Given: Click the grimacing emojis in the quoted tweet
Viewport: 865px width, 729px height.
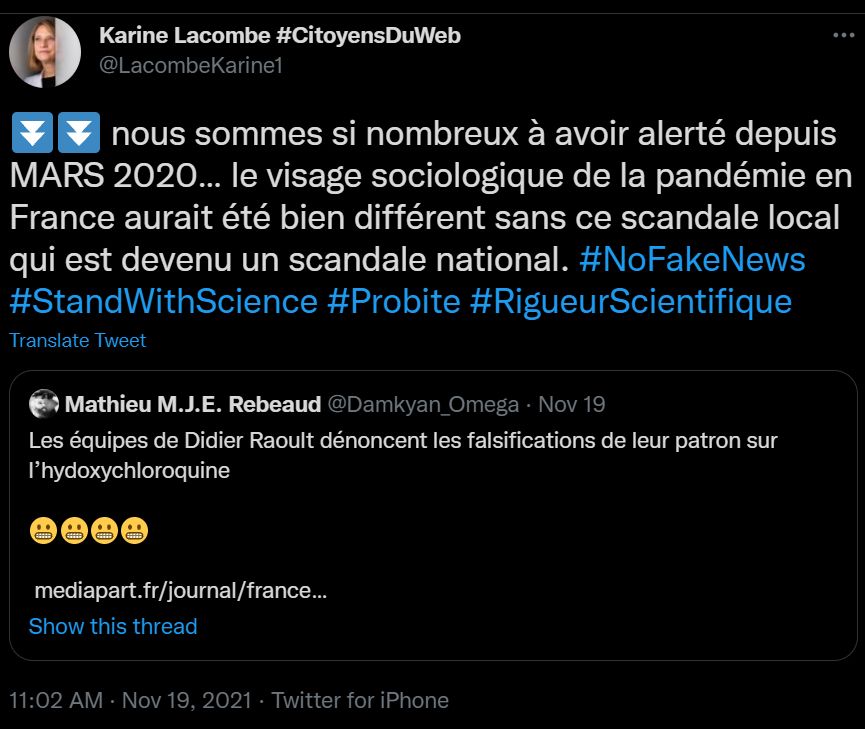Looking at the screenshot, I should coord(89,532).
